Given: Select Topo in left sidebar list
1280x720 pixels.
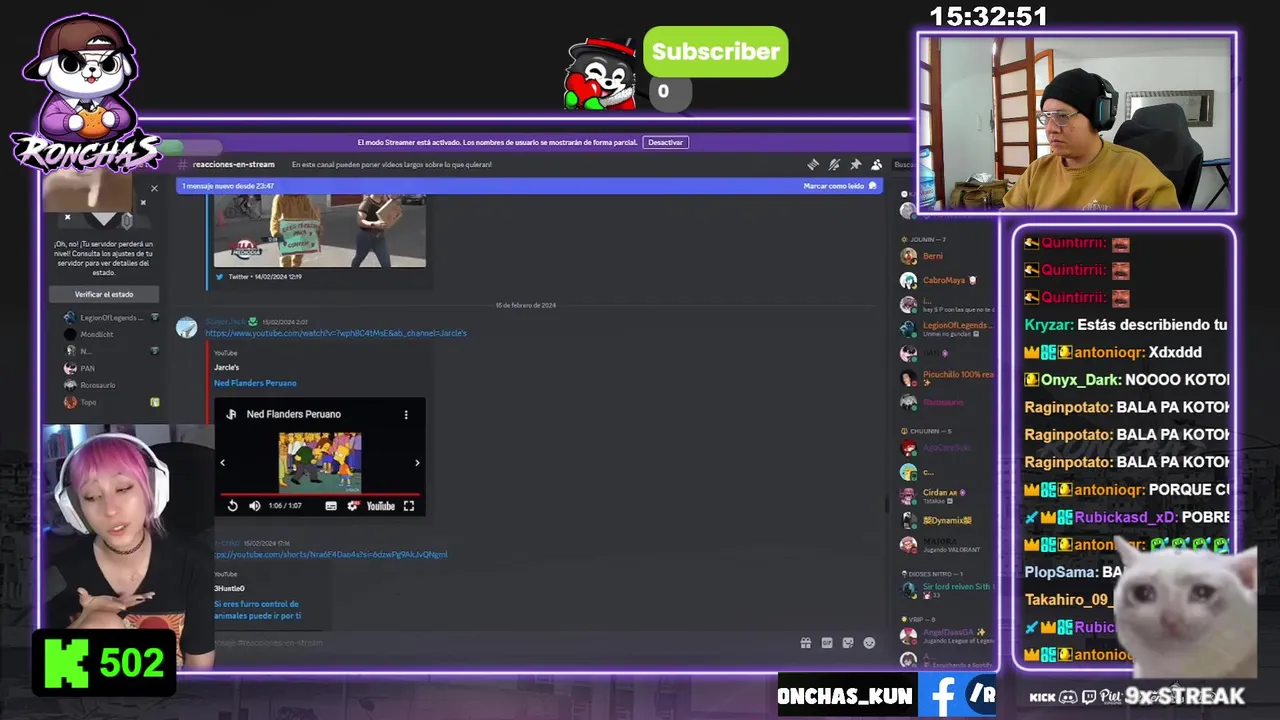Looking at the screenshot, I should 88,402.
